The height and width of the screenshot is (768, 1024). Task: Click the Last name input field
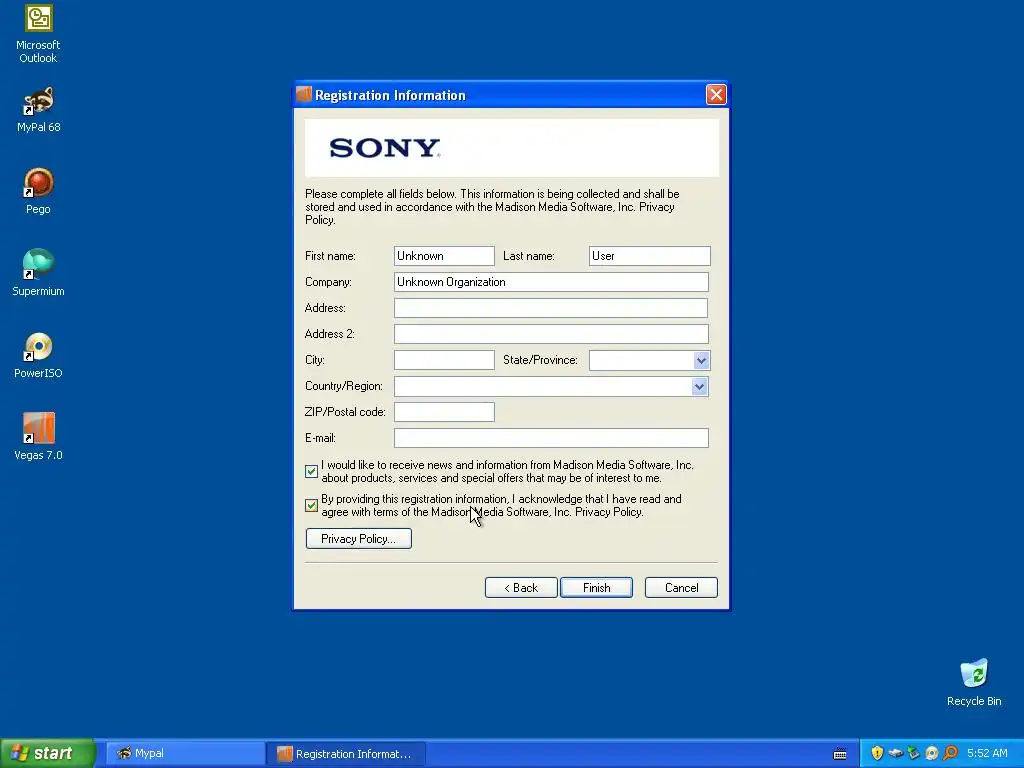pyautogui.click(x=649, y=256)
